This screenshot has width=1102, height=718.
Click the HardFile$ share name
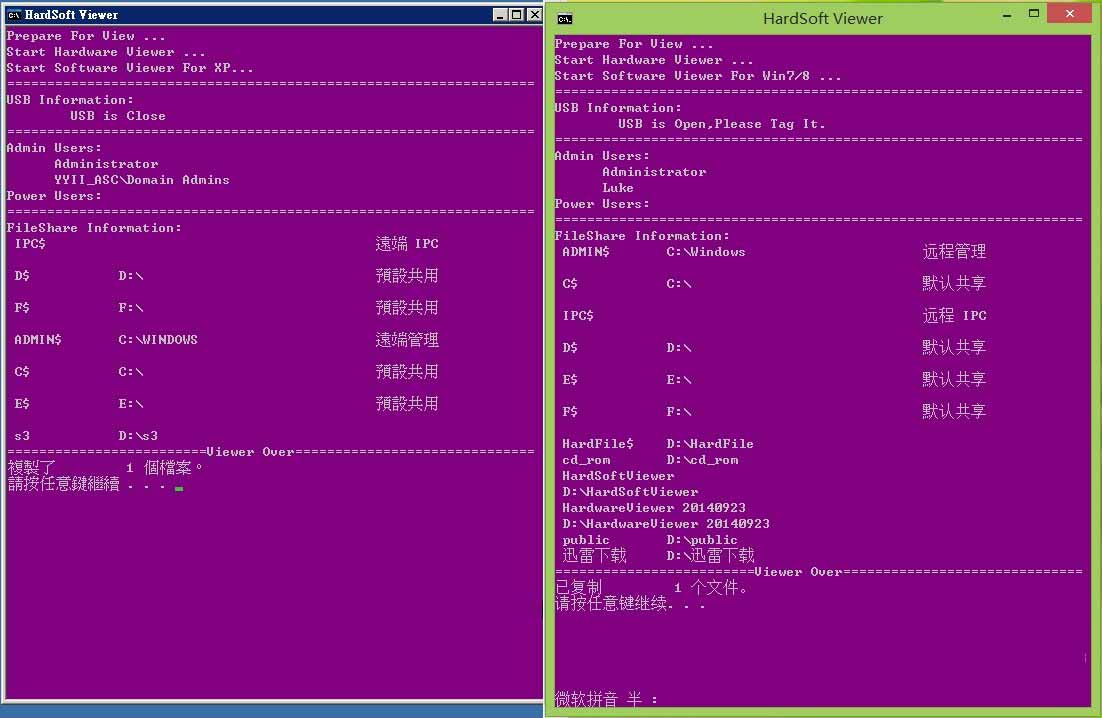click(597, 444)
